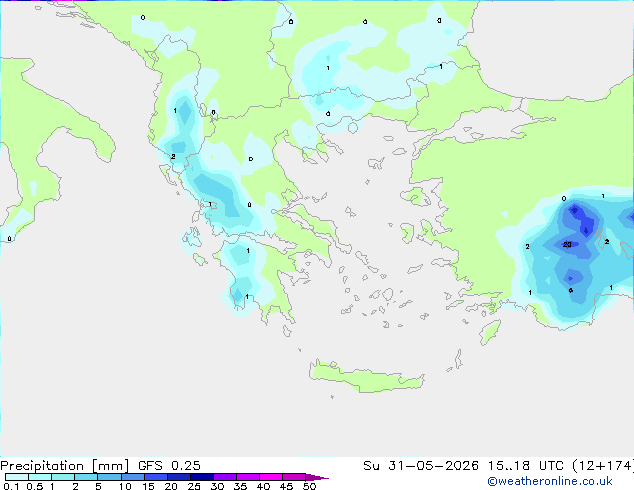Image resolution: width=634 pixels, height=490 pixels.
Task: Select the 2–5 mm legend color swatch
Action: 86,477
